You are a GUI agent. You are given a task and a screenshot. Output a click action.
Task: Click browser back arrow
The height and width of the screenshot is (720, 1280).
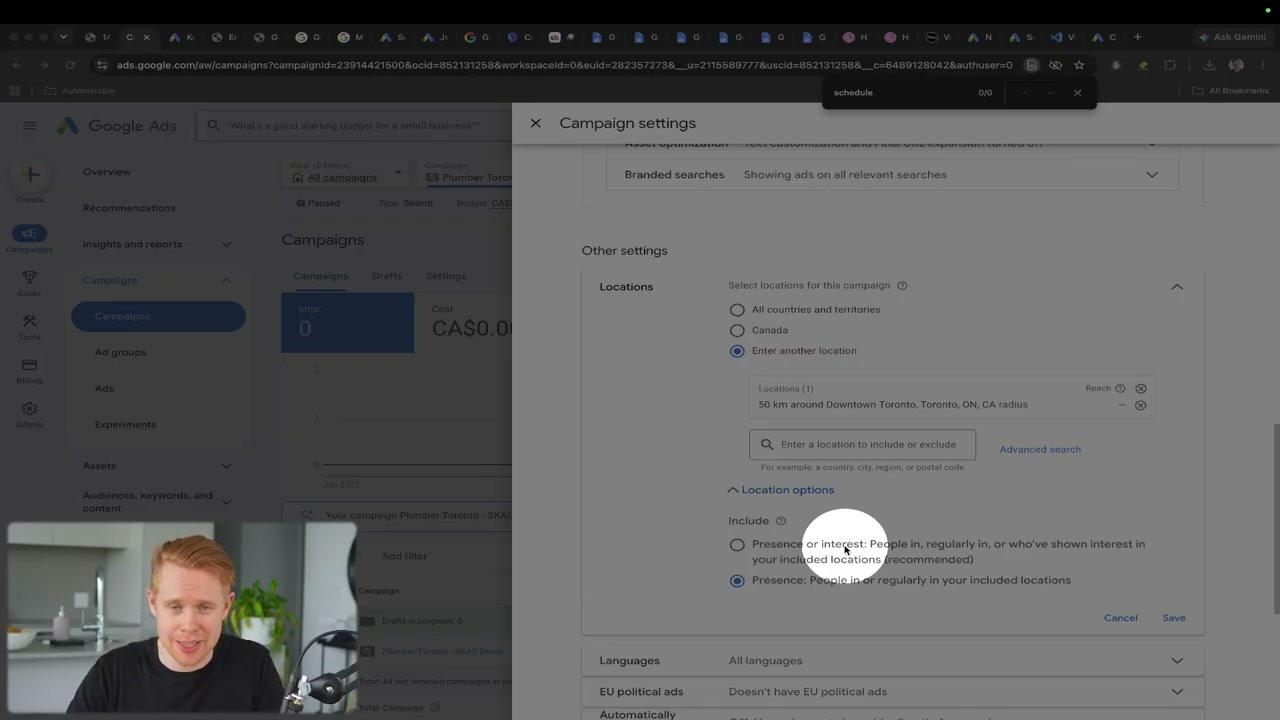tap(17, 65)
